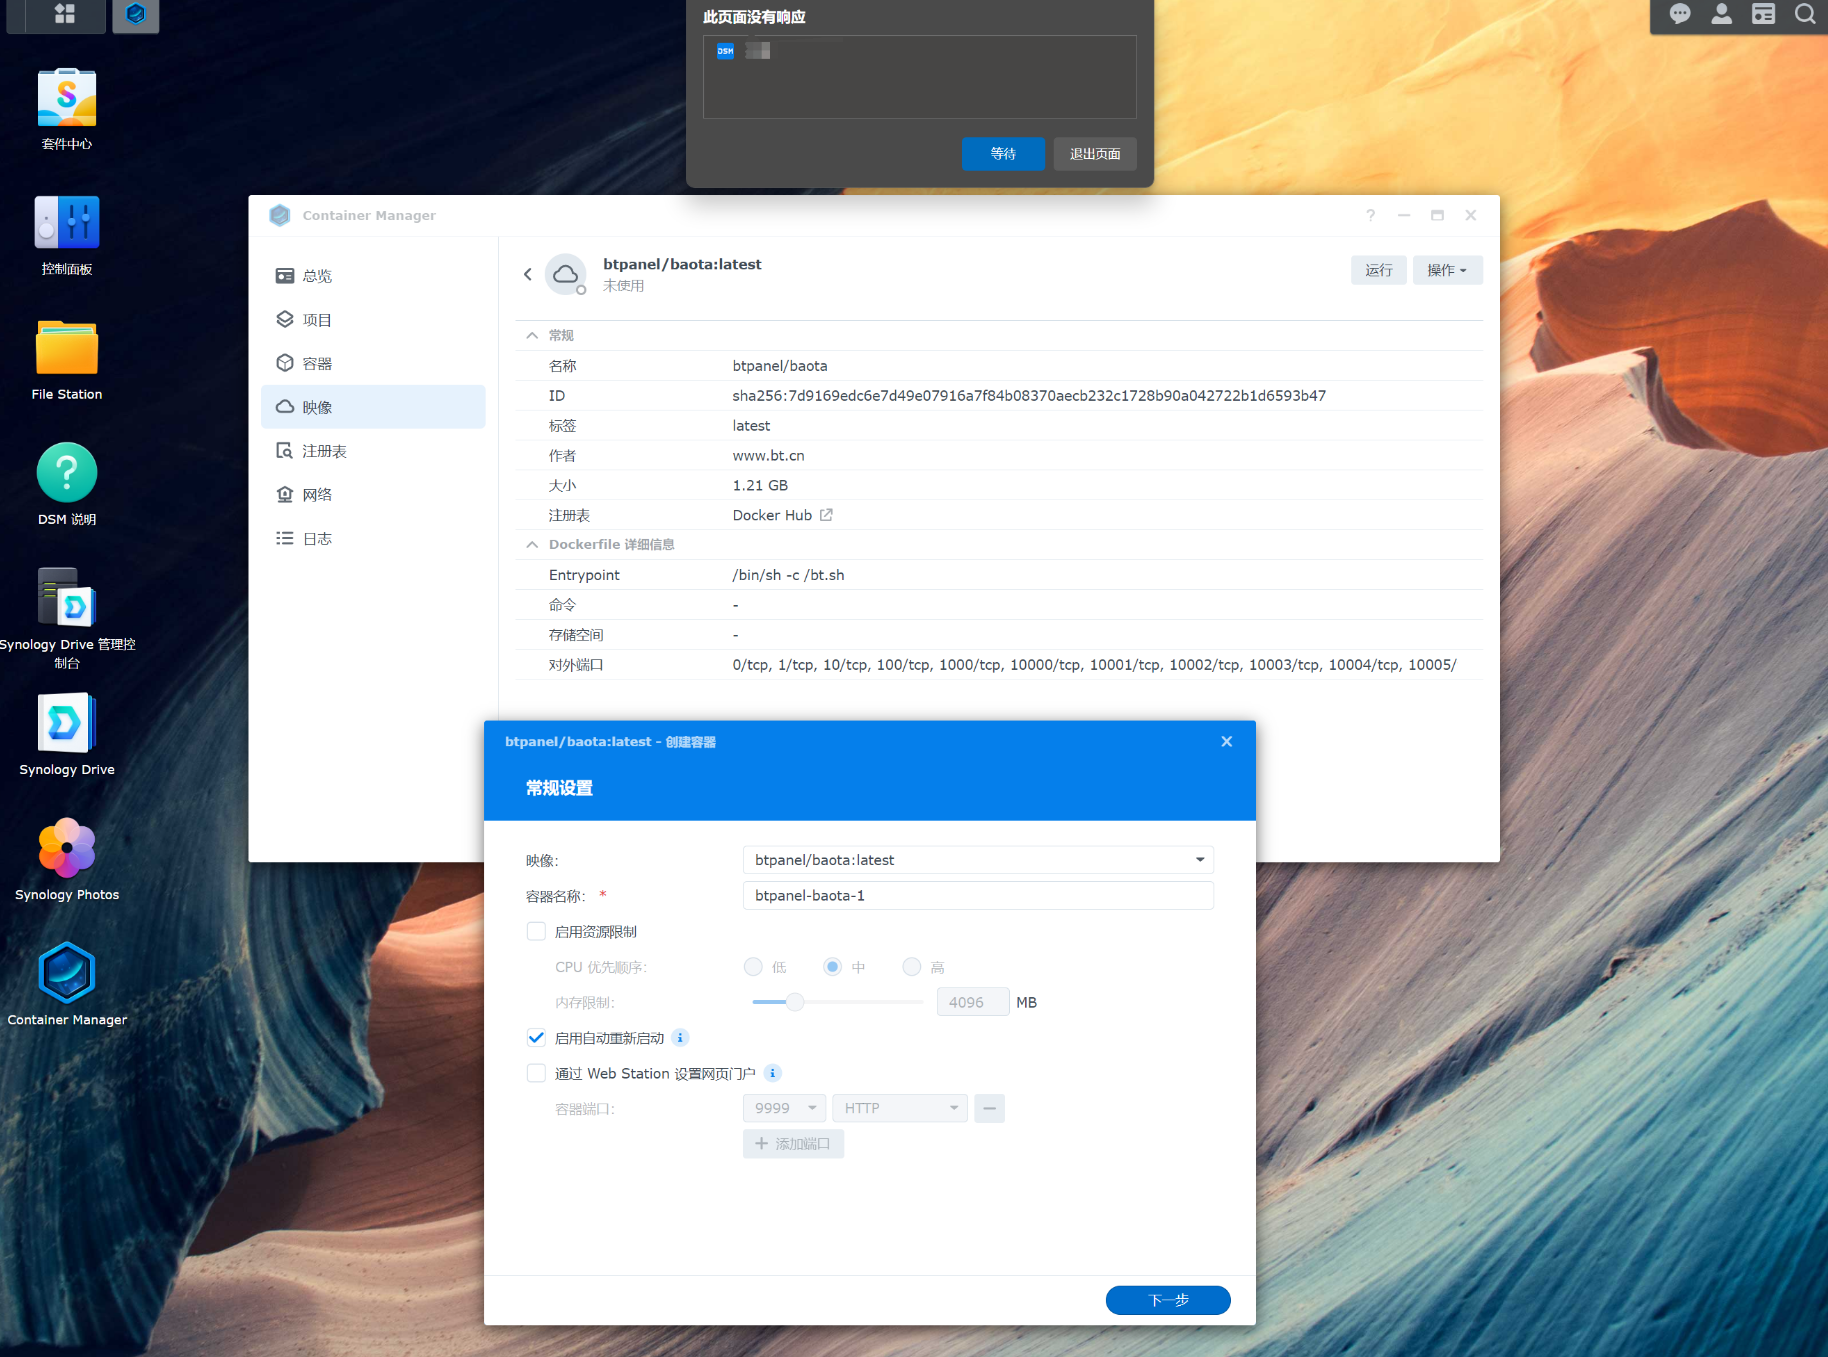Select Image in sidebar
Screen dimensions: 1828x1357
(373, 407)
